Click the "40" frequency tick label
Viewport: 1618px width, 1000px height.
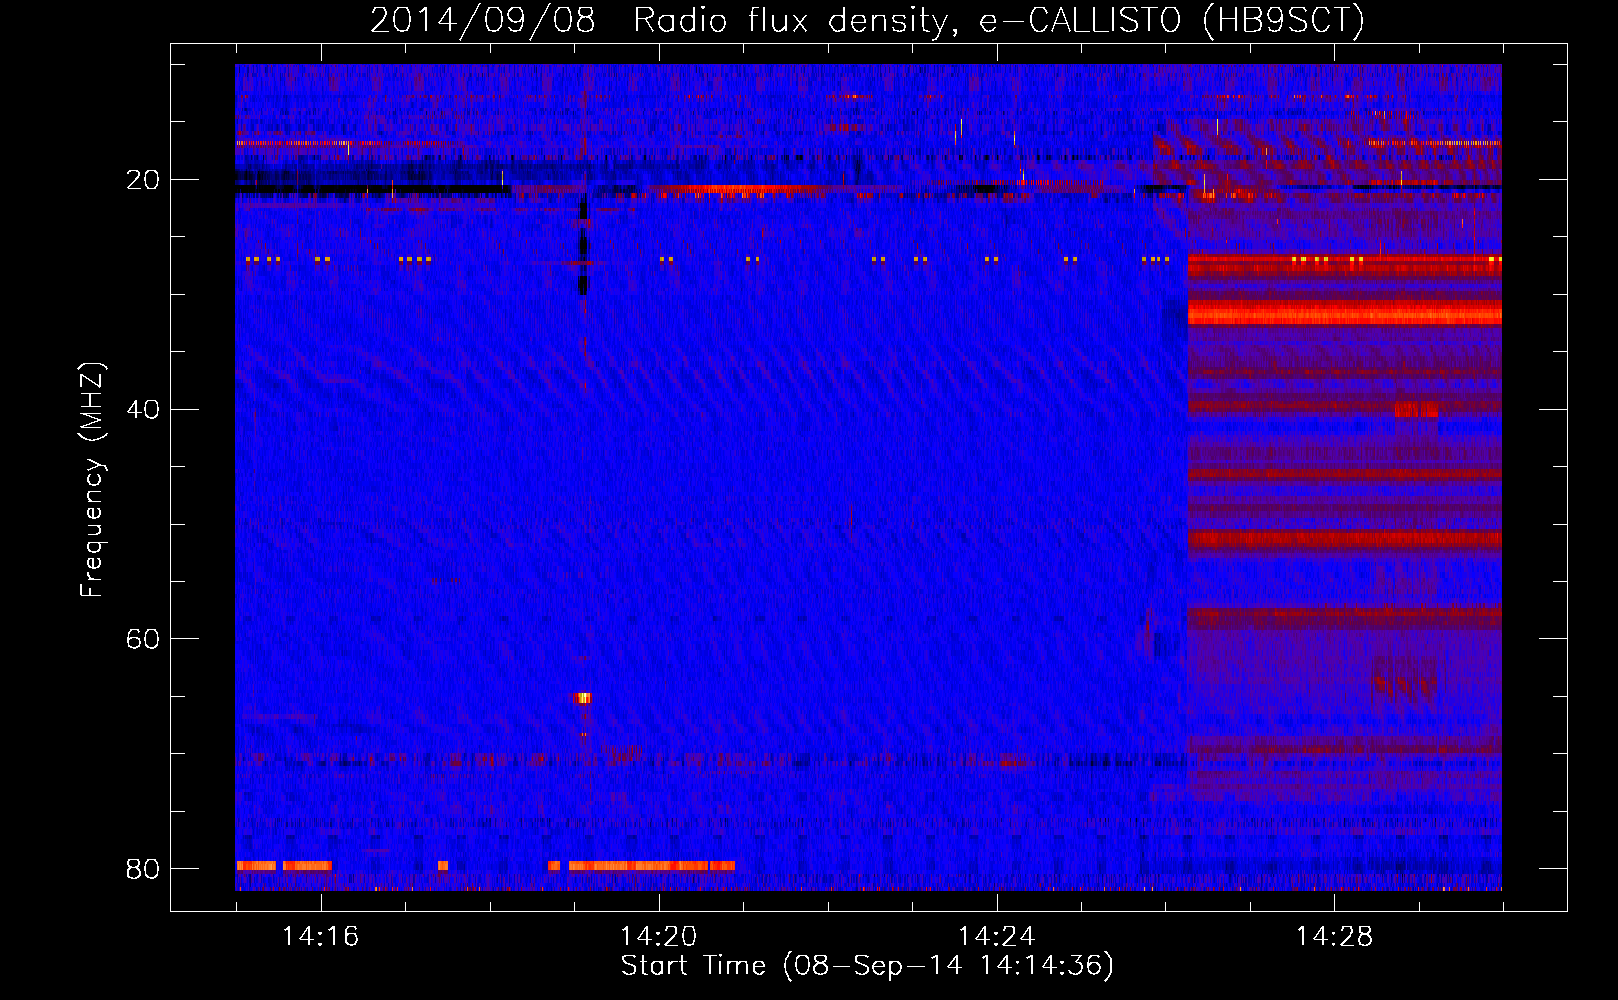pyautogui.click(x=142, y=409)
